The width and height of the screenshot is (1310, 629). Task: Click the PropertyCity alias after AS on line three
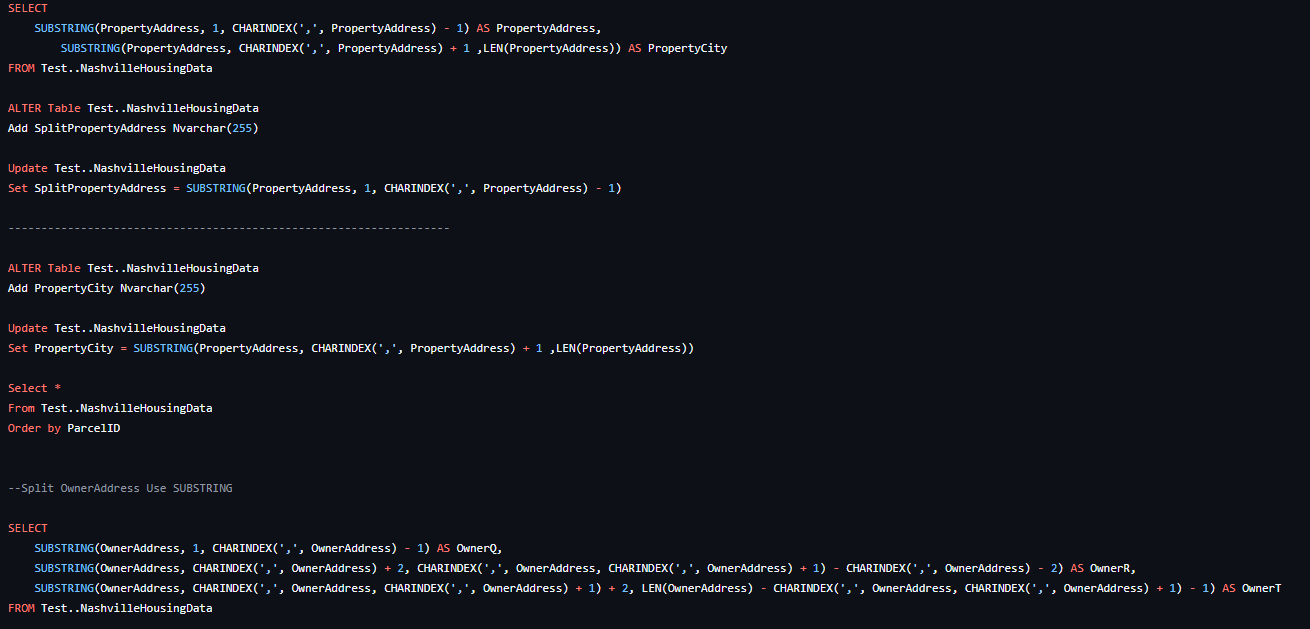click(x=687, y=48)
